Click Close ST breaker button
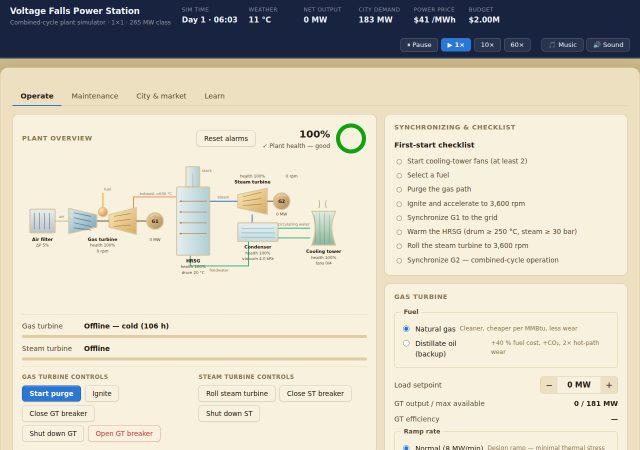Viewport: 640px width, 450px height. [x=315, y=394]
